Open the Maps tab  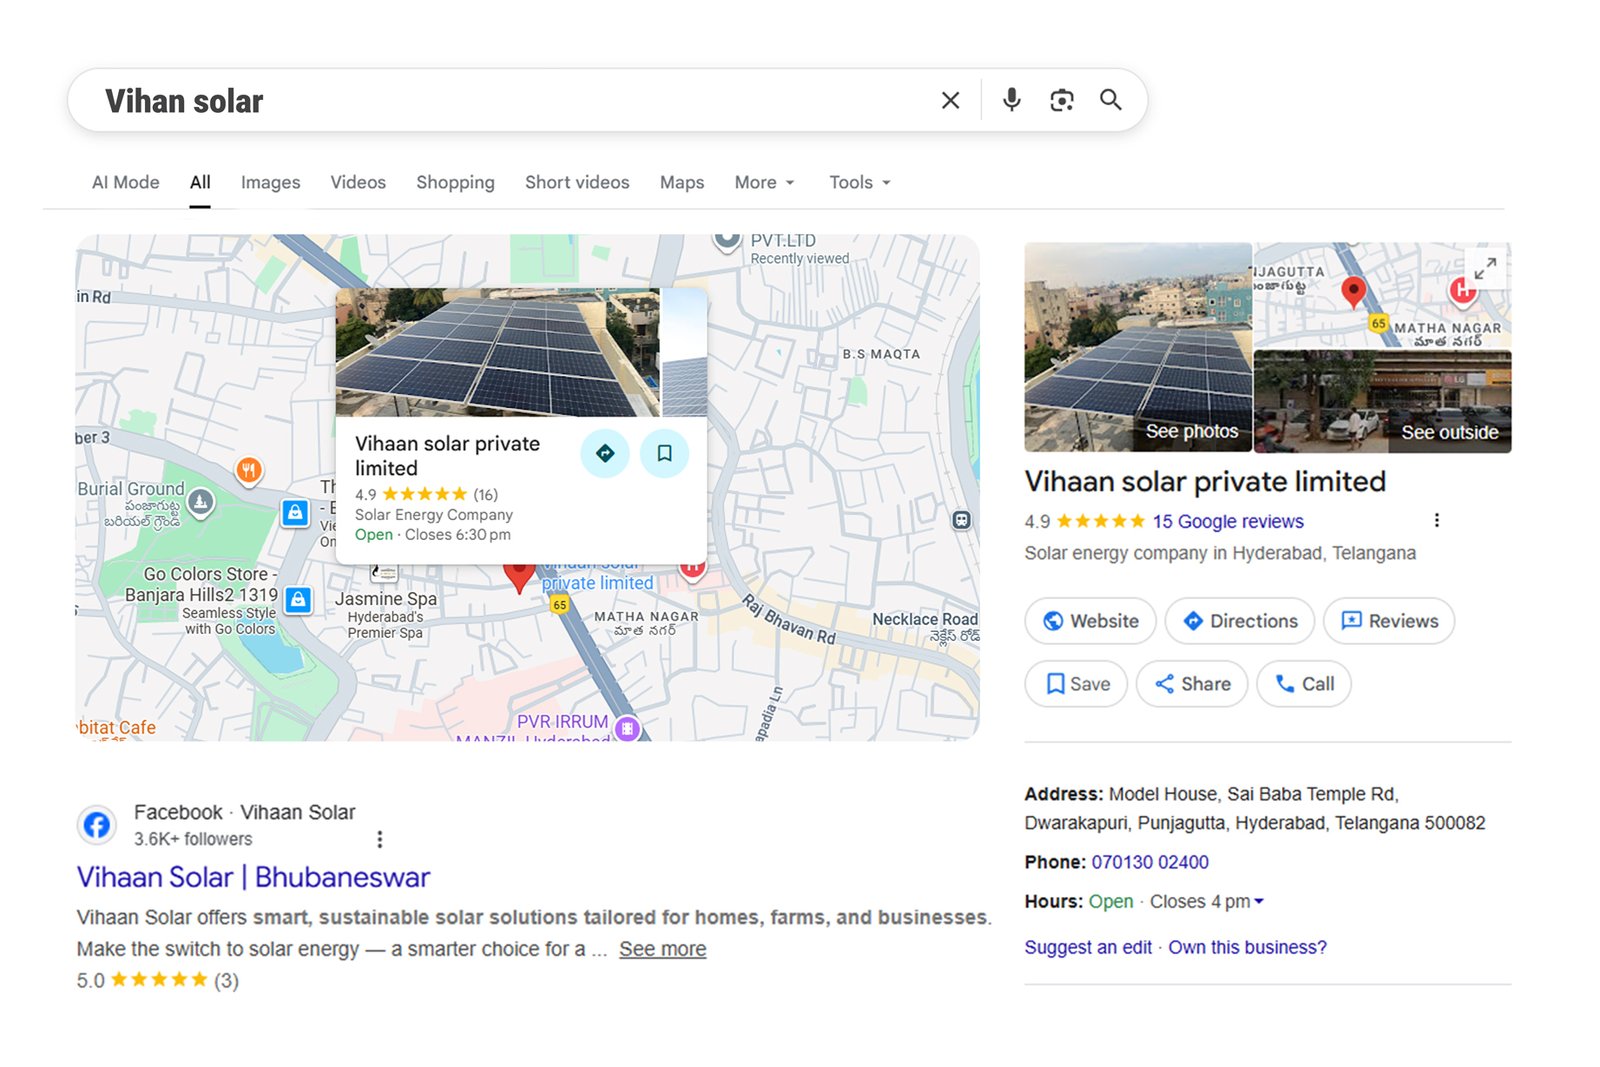pos(681,182)
